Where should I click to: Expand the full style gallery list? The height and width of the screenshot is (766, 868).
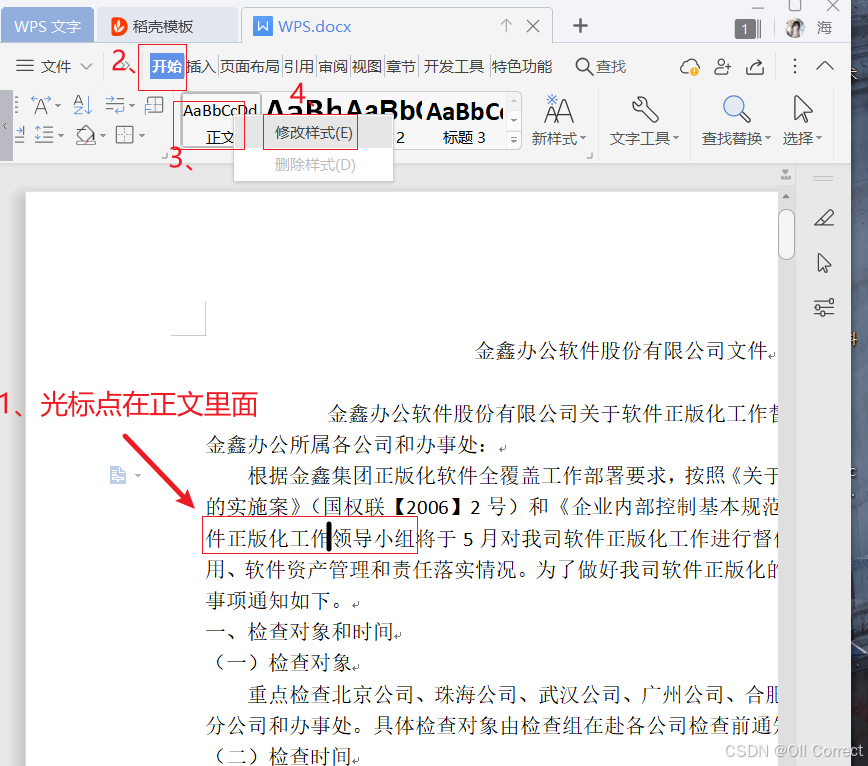pyautogui.click(x=514, y=140)
